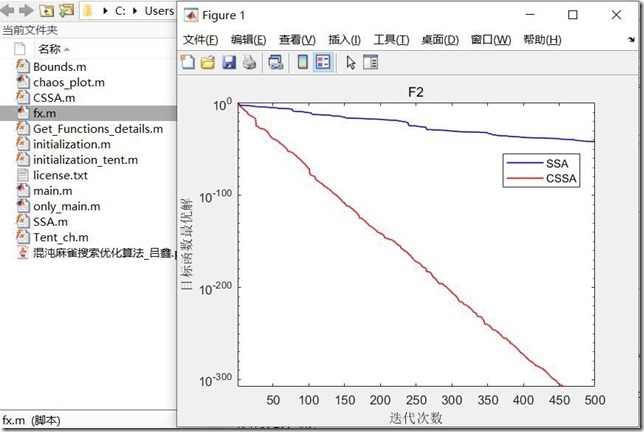Click the SSA legend label
The height and width of the screenshot is (432, 644).
click(x=557, y=163)
